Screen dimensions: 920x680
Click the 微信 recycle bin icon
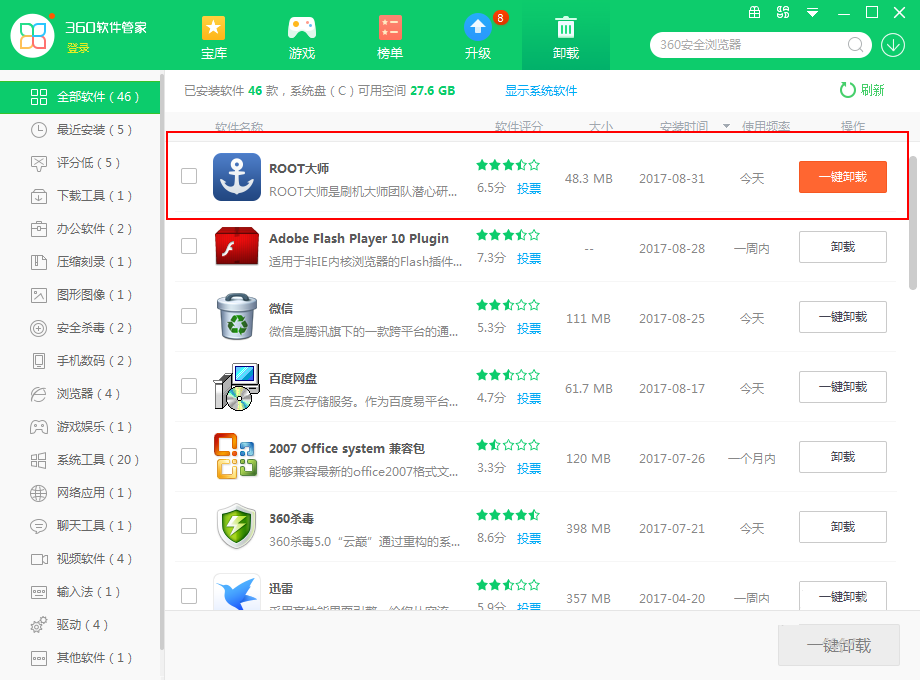(236, 316)
